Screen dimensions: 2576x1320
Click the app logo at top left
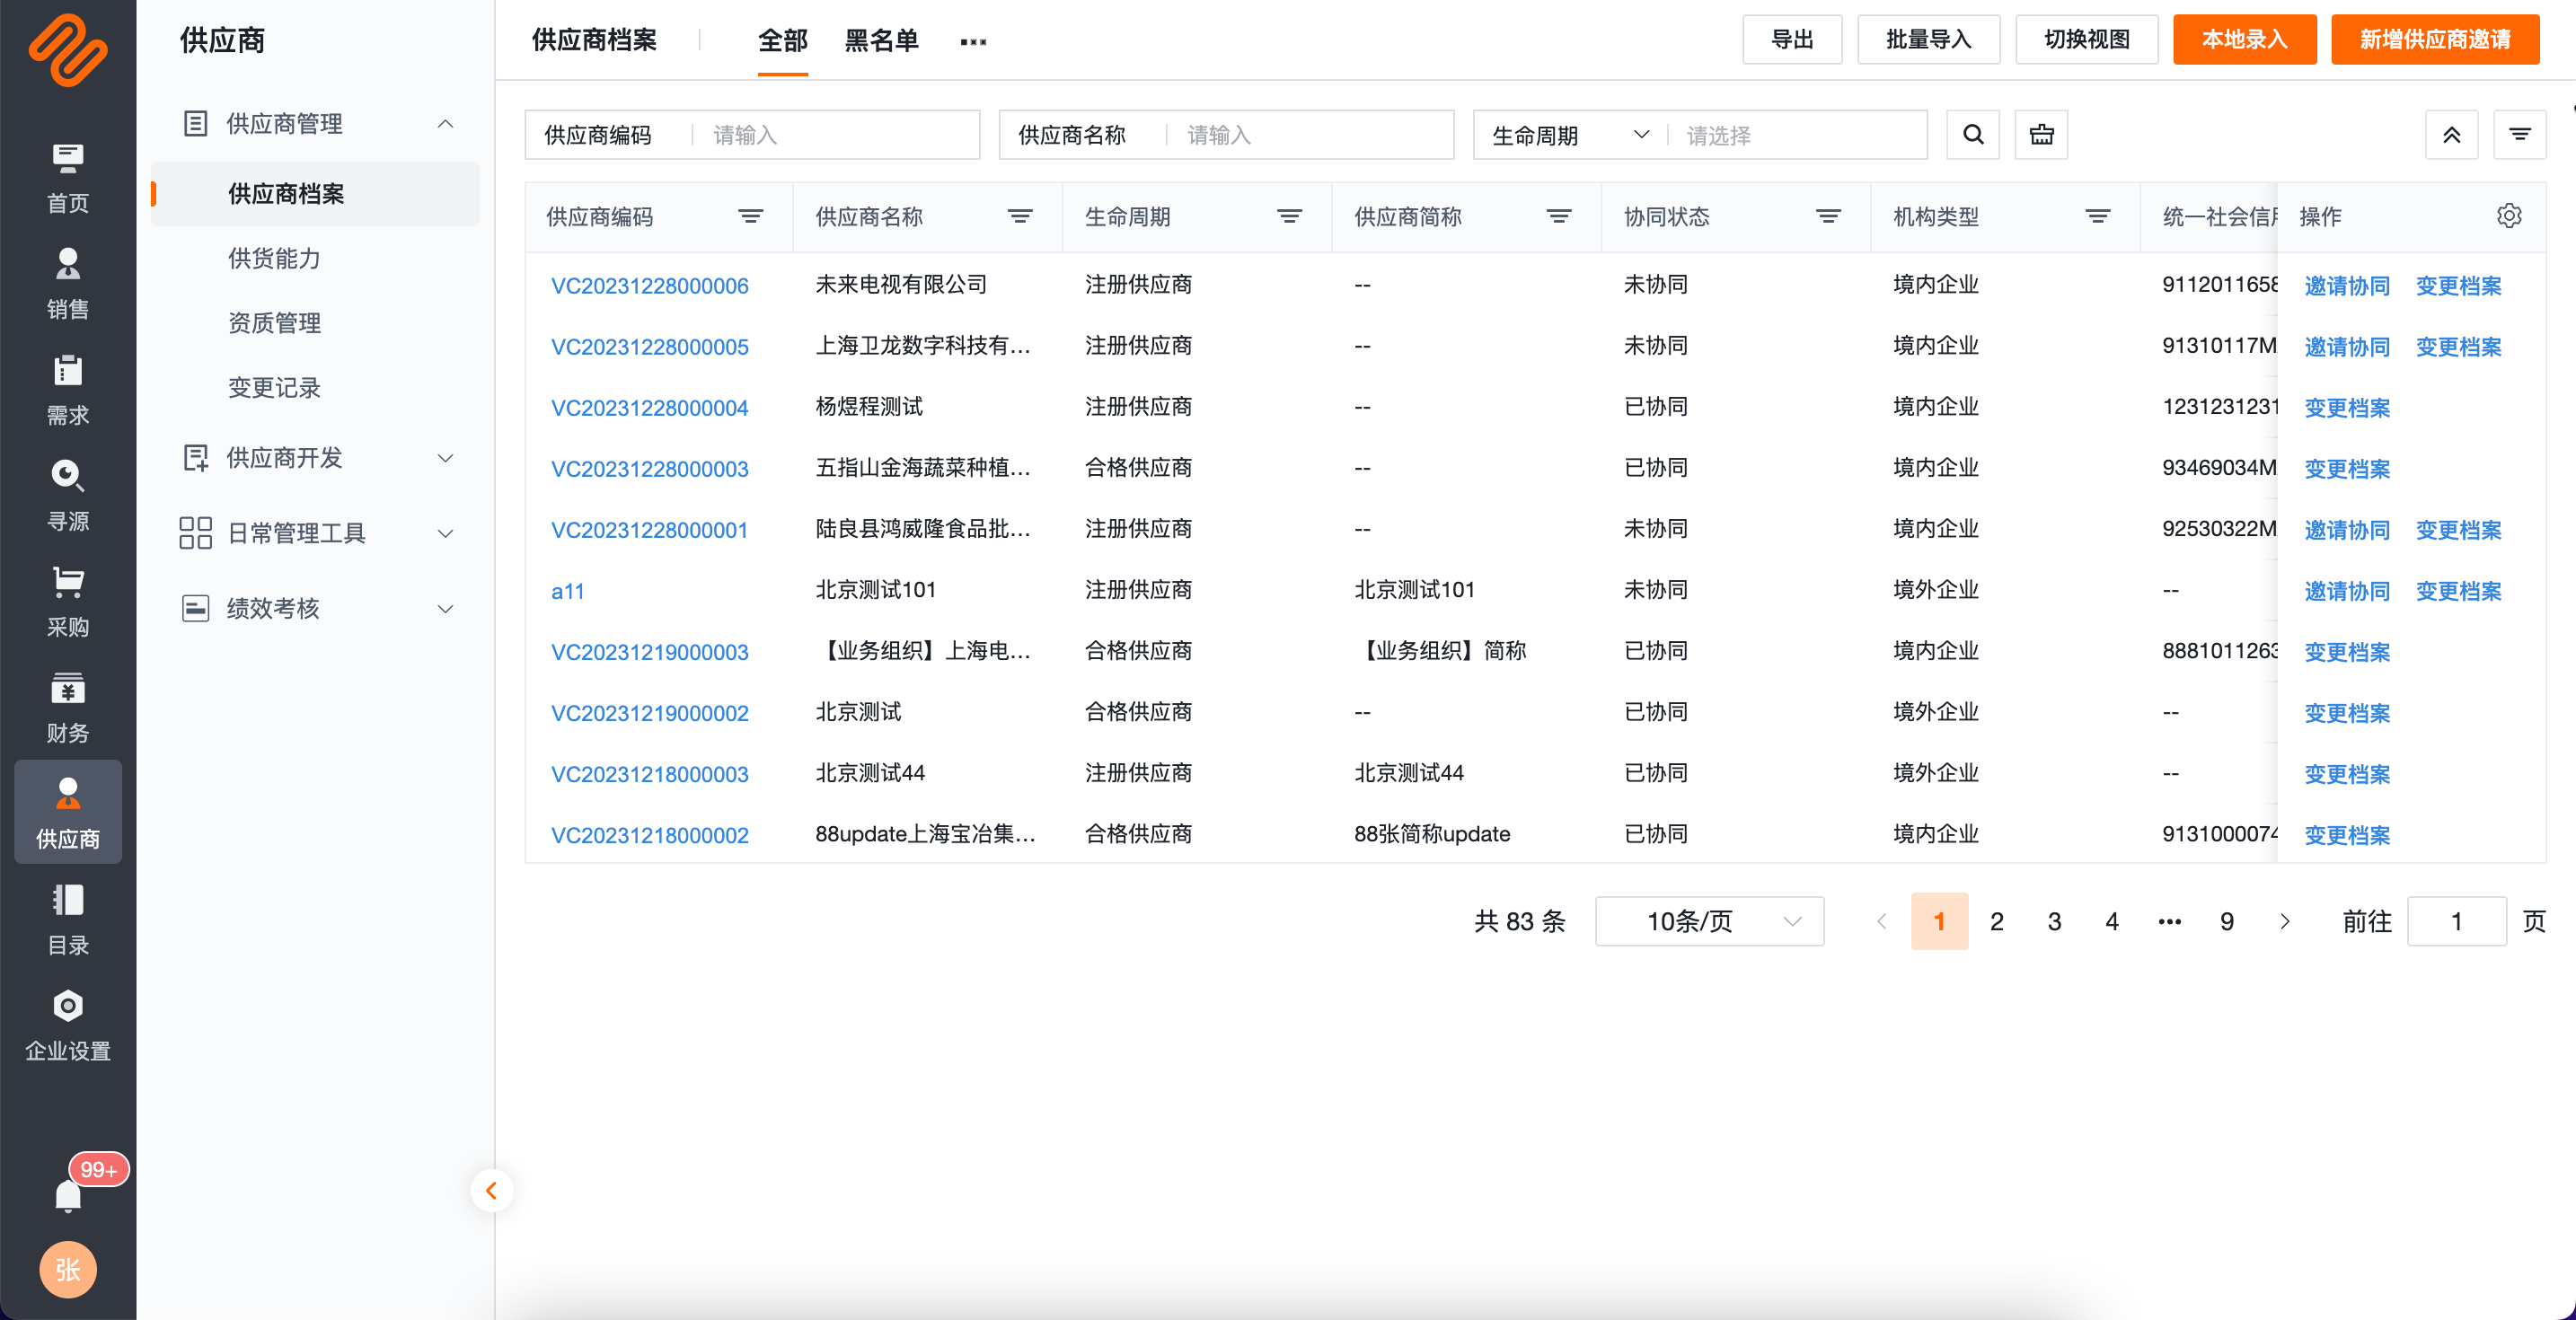coord(67,50)
